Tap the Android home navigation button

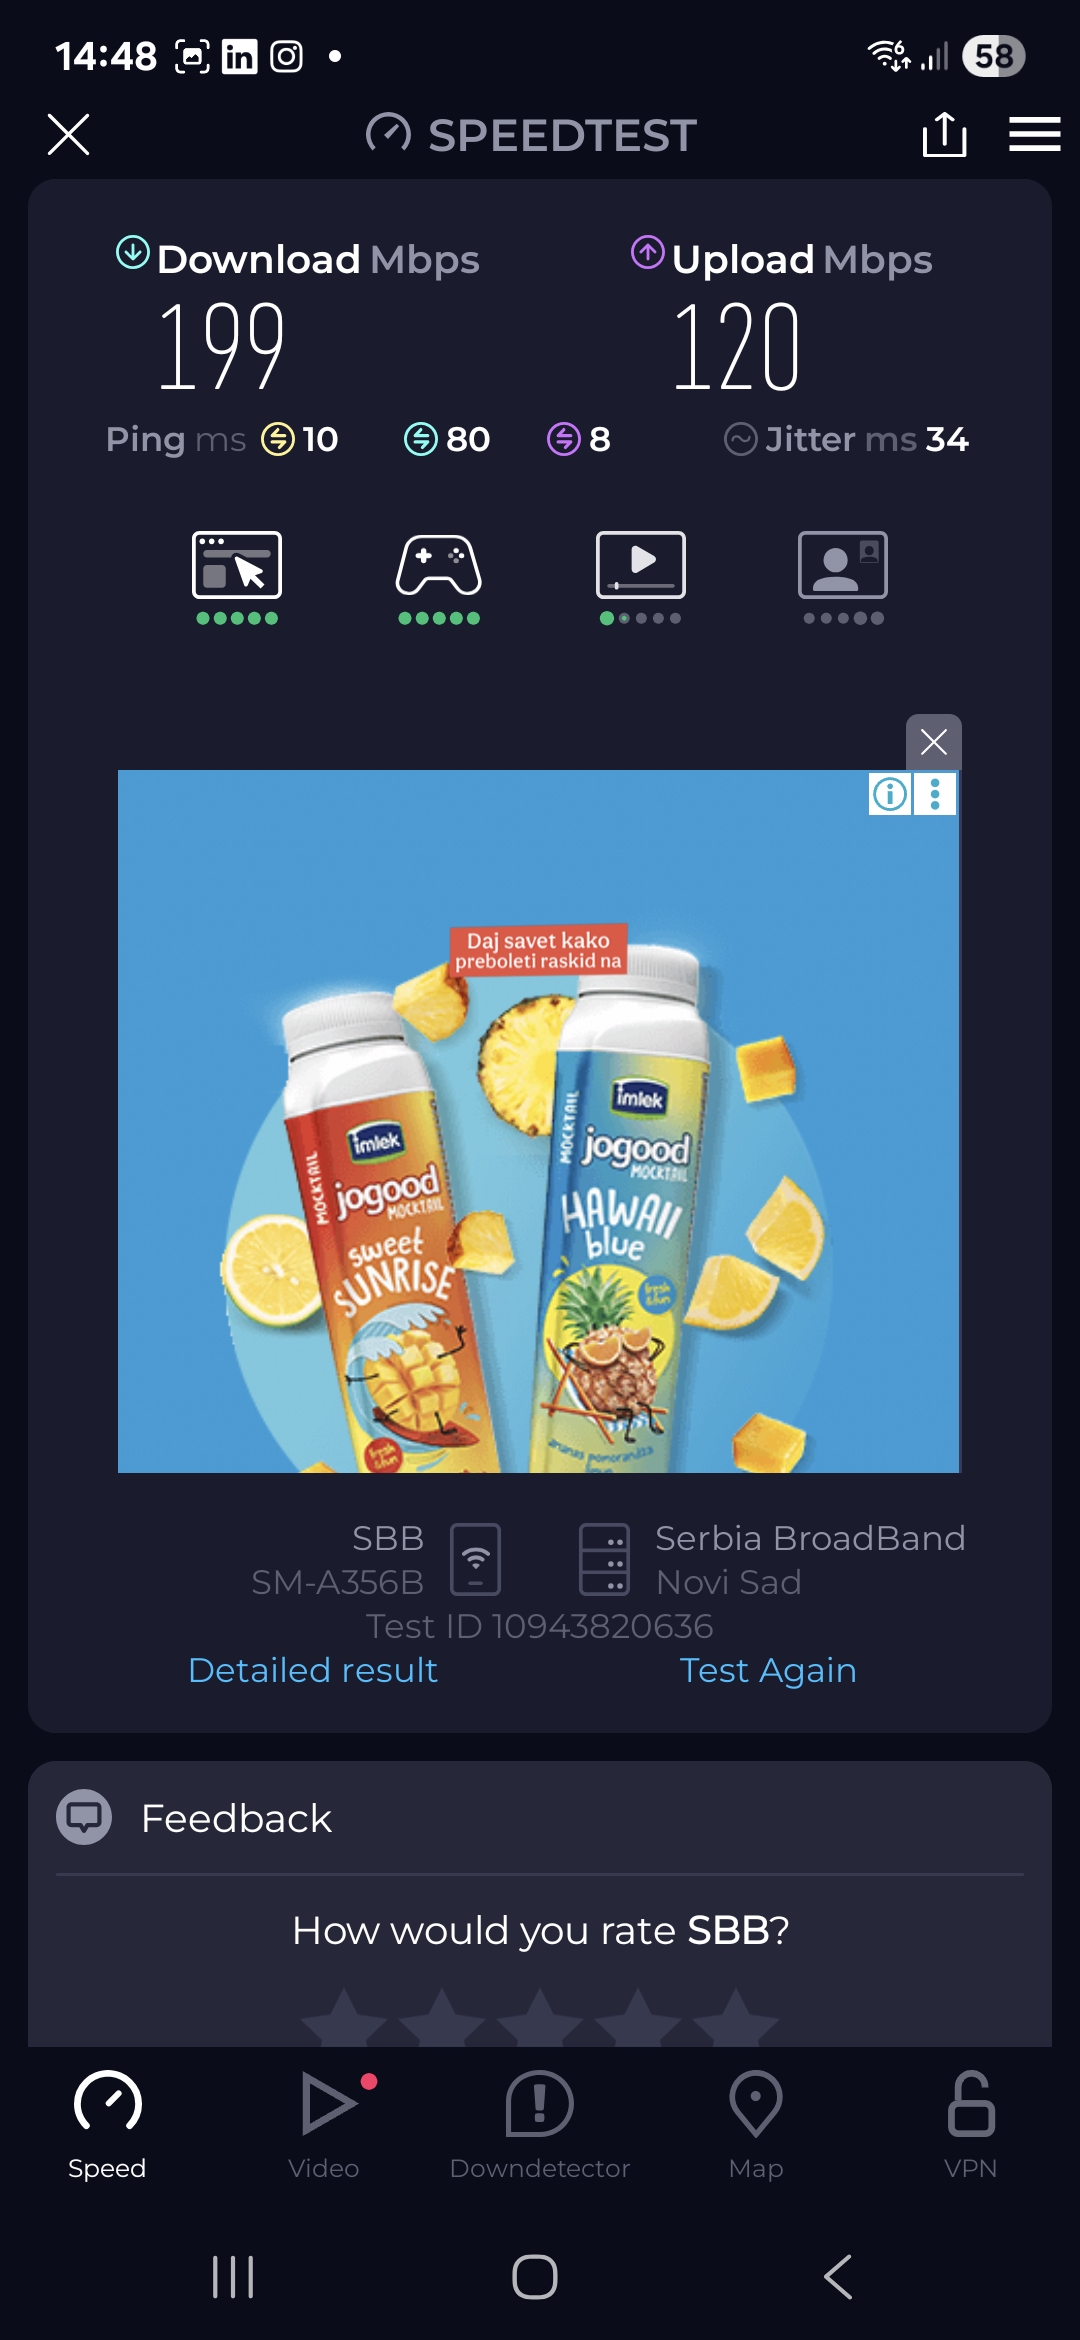tap(535, 2277)
